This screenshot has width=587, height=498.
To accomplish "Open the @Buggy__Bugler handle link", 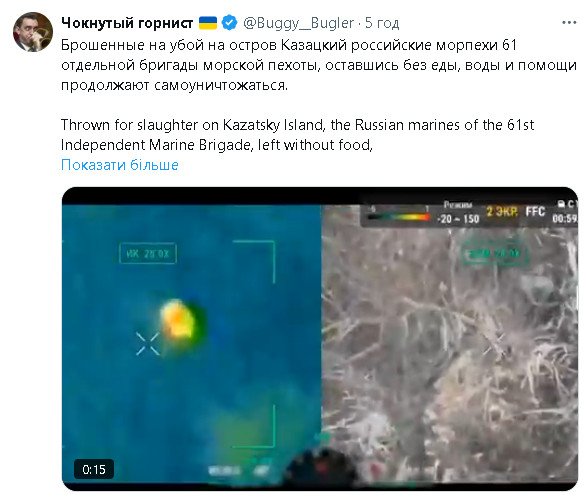I will tap(298, 23).
